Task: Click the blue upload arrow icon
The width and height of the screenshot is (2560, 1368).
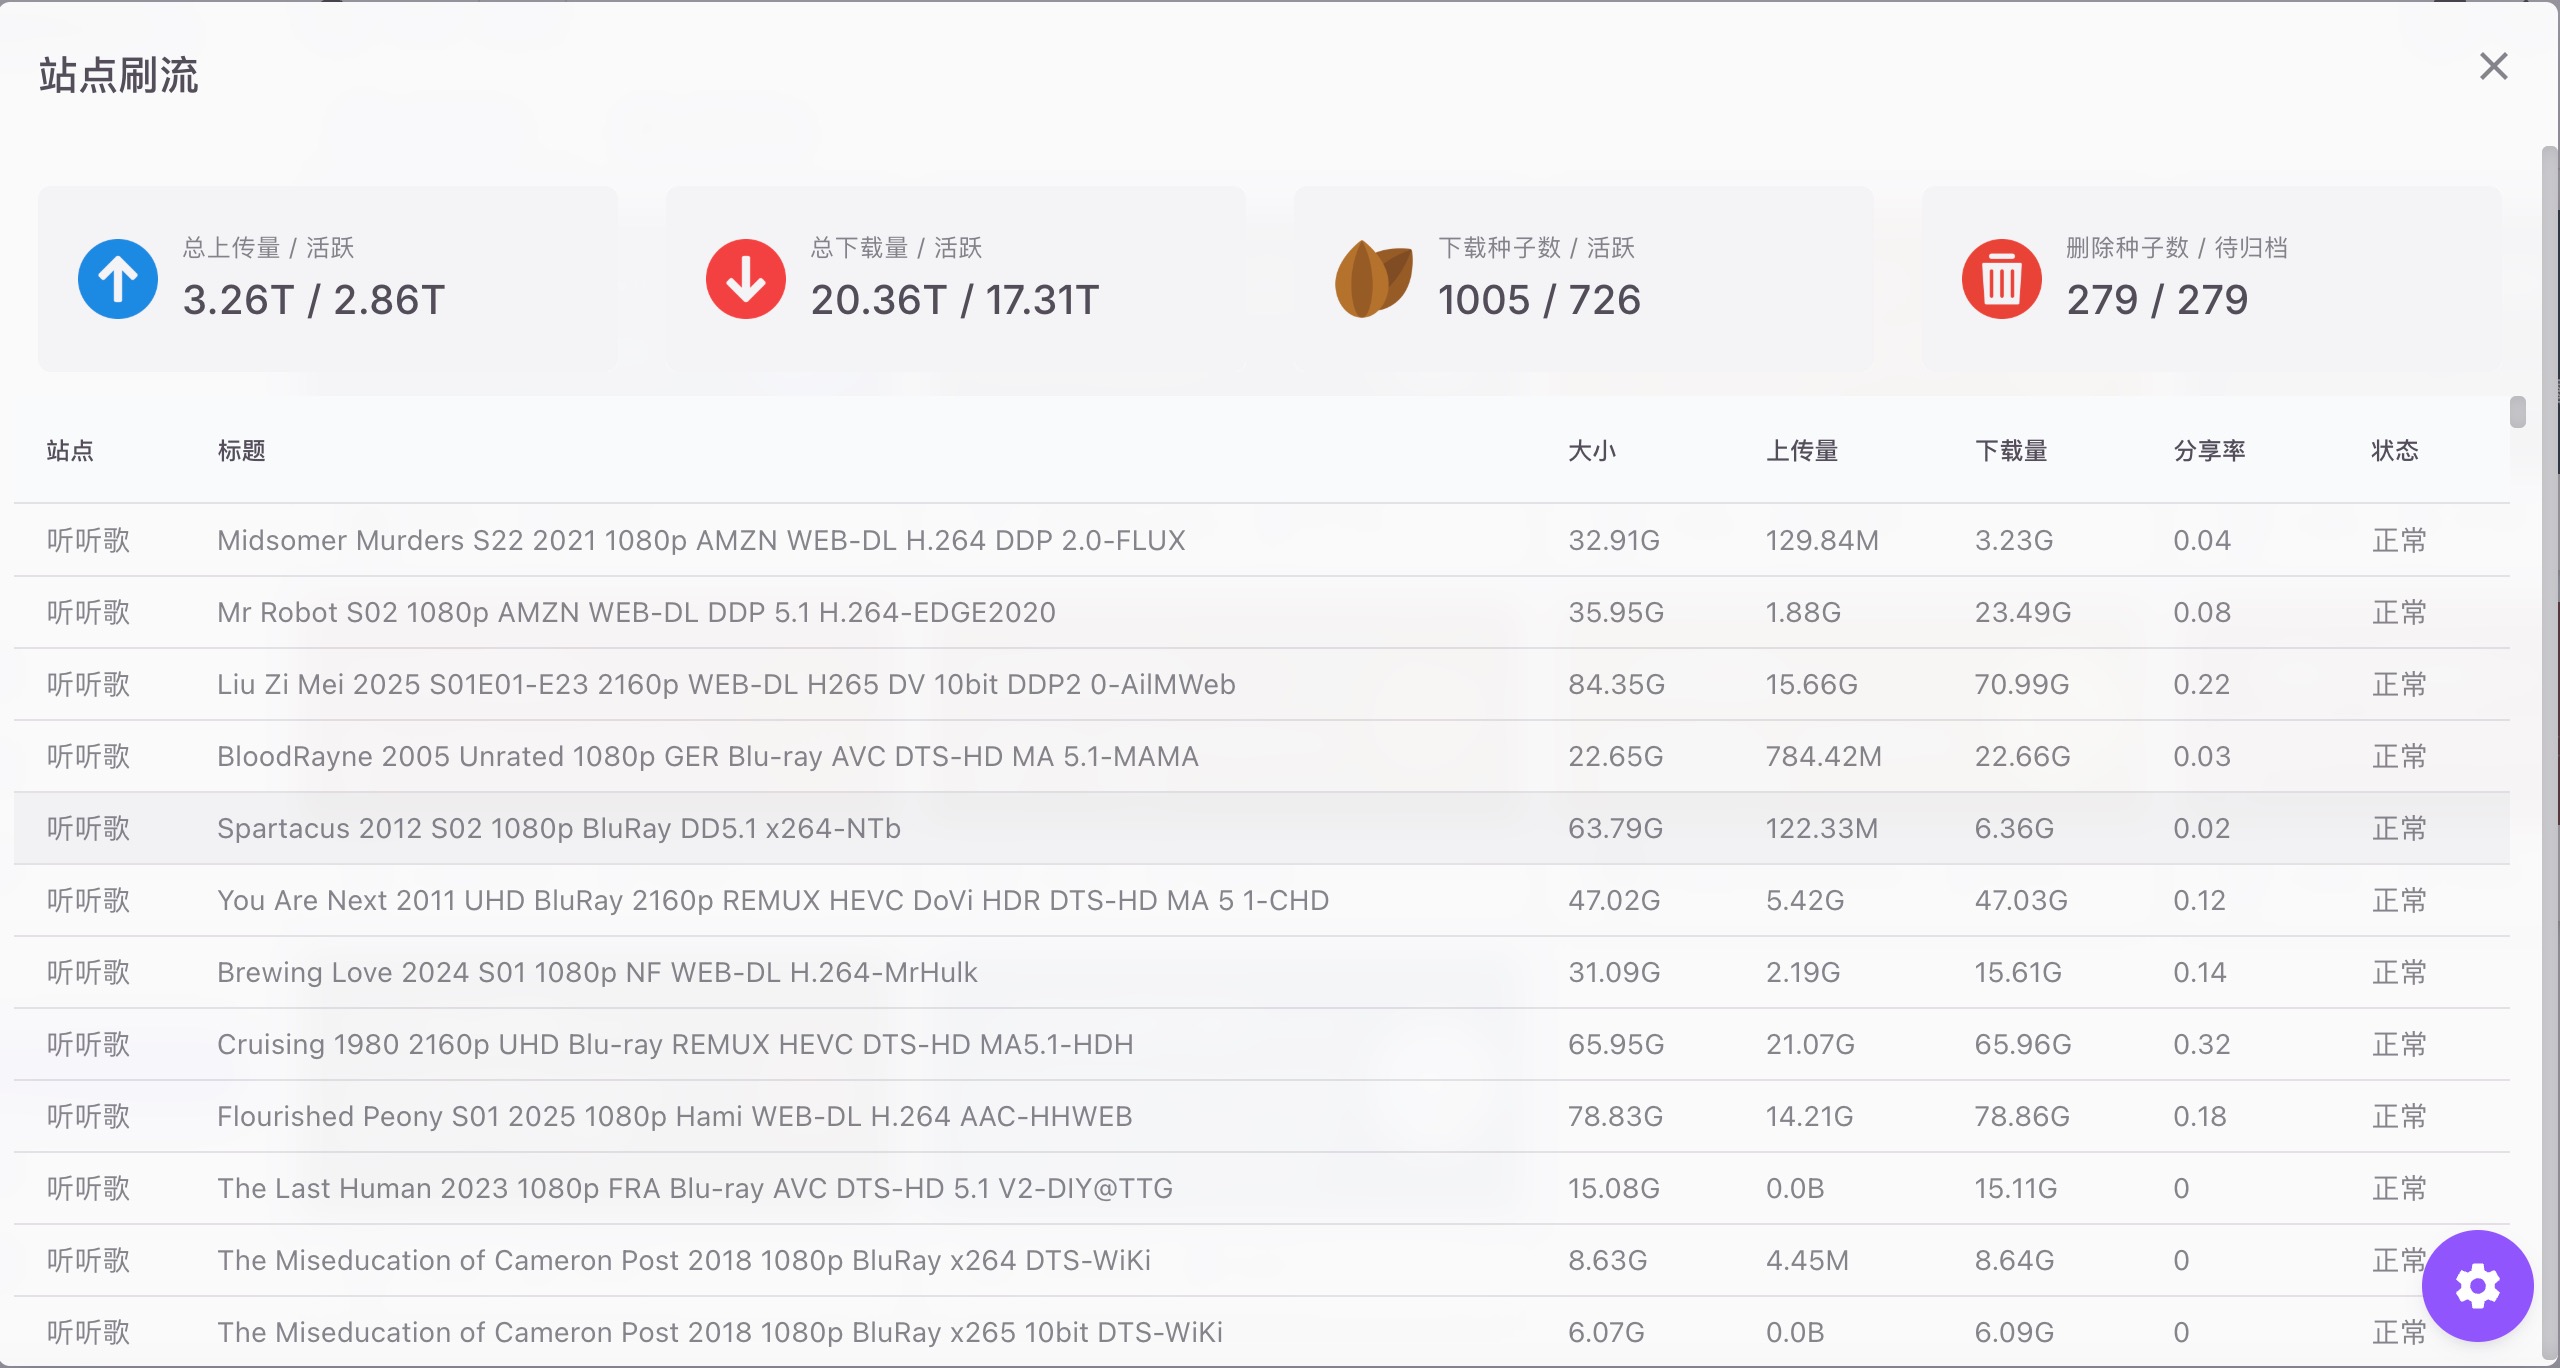Action: pos(118,279)
